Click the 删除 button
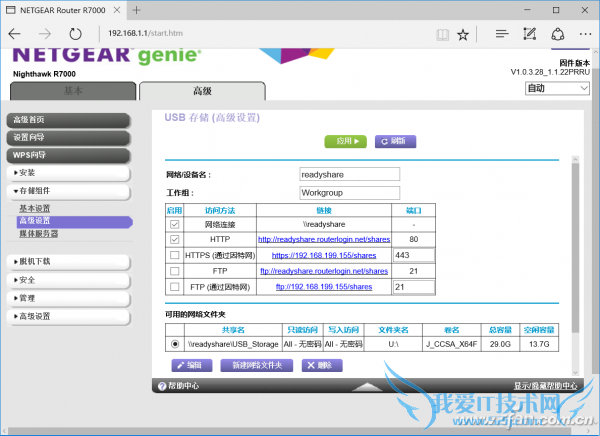The image size is (600, 436). pyautogui.click(x=322, y=365)
